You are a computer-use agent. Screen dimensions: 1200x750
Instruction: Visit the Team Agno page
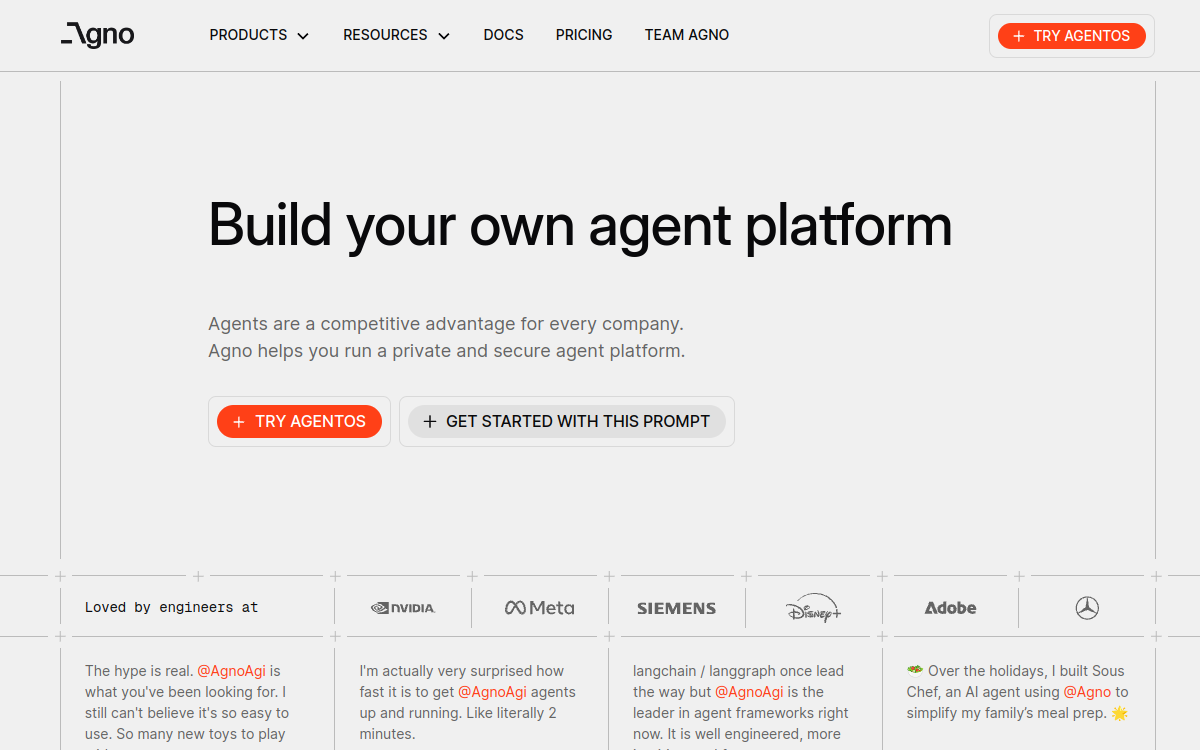(686, 35)
